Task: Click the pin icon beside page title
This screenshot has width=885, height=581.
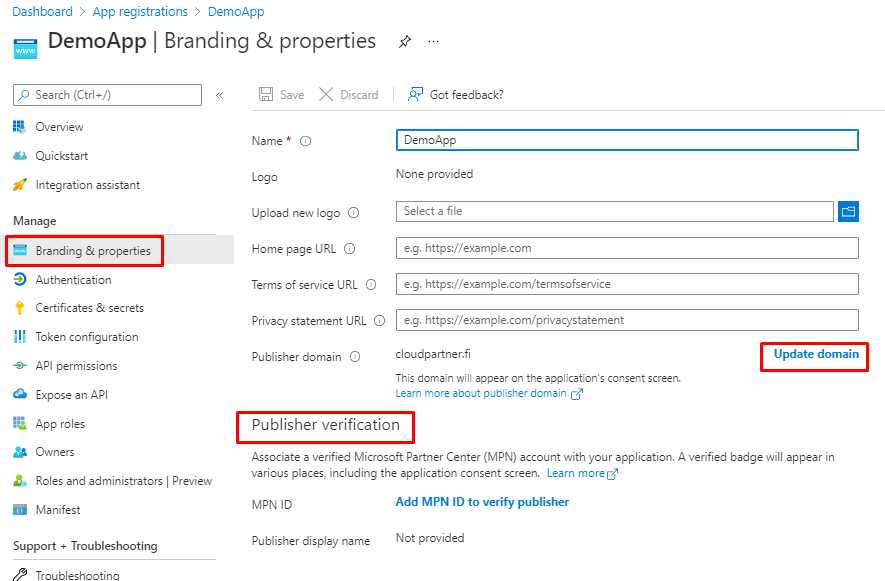Action: (404, 42)
